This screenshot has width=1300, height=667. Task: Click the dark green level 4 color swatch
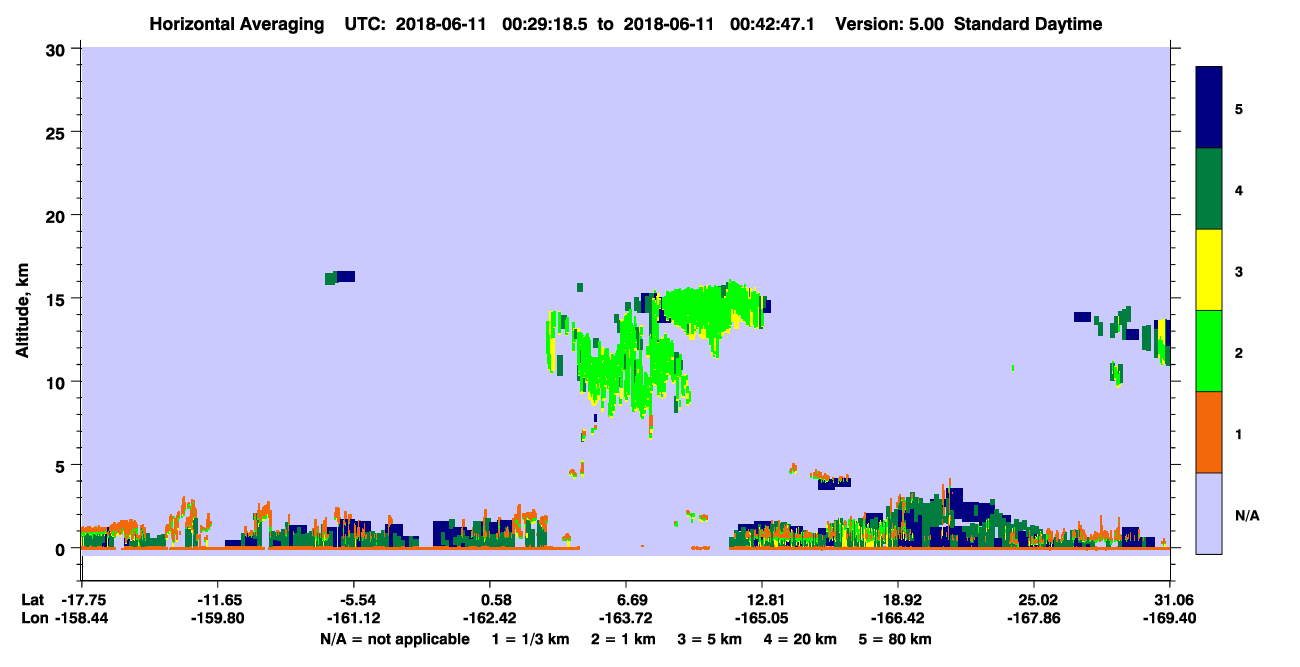pyautogui.click(x=1209, y=189)
